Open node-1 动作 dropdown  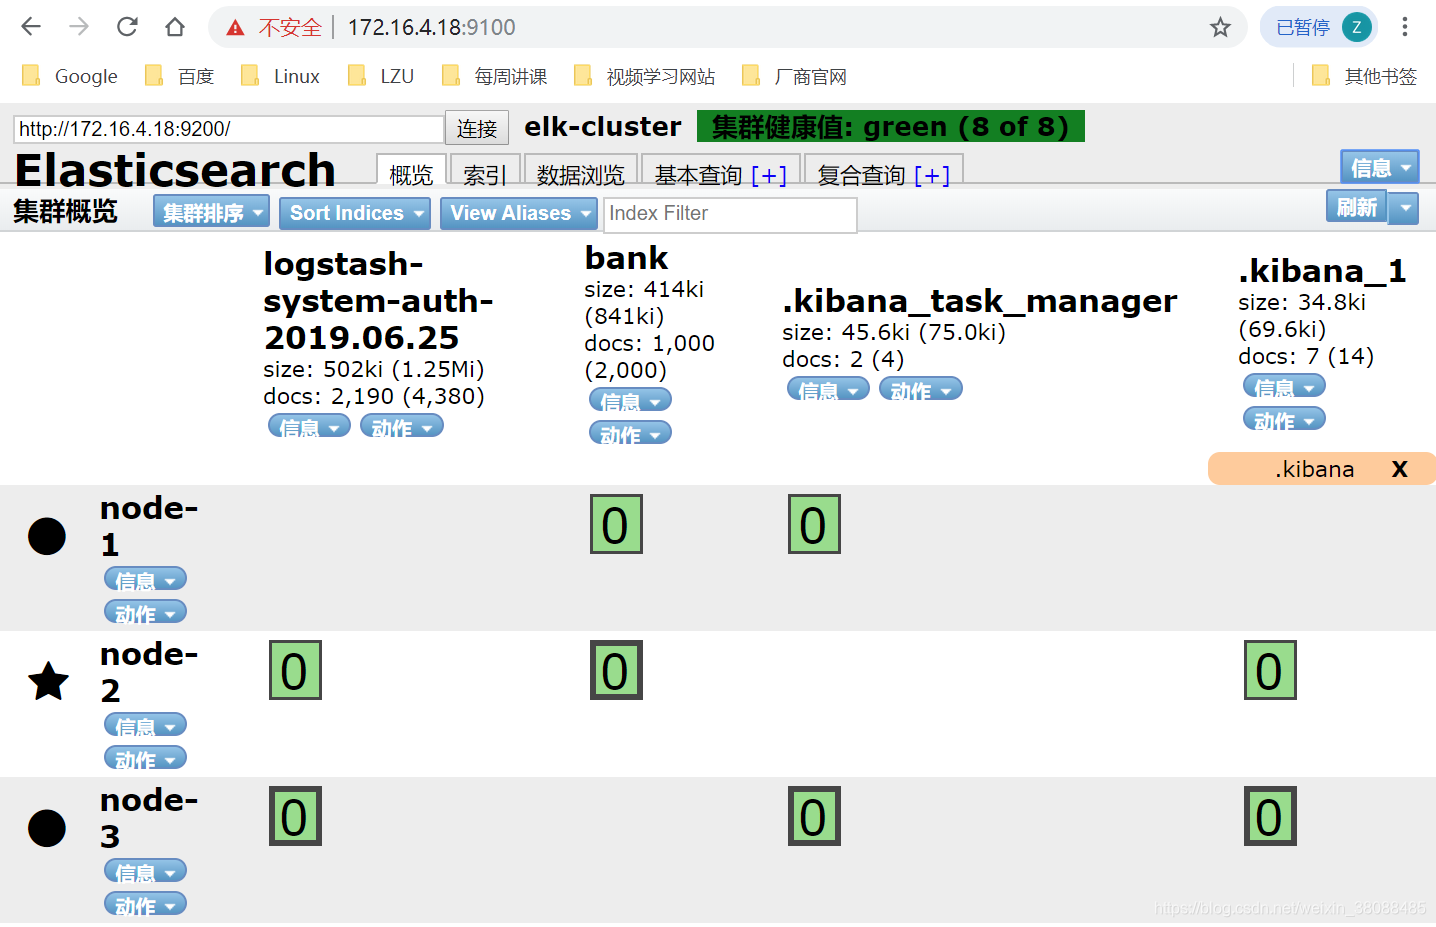(x=145, y=613)
